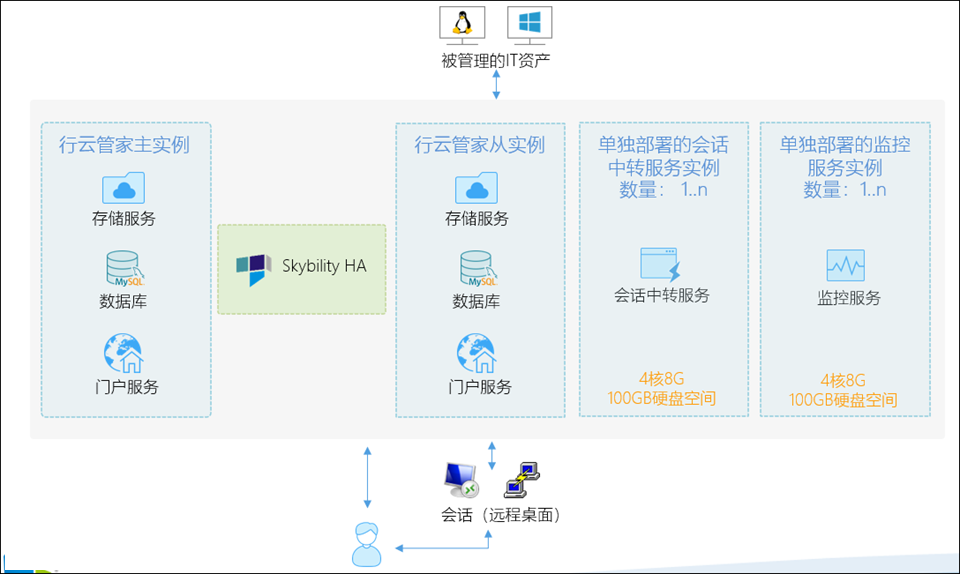The height and width of the screenshot is (574, 960).
Task: Click the 被管理的IT资产 label
Action: [x=496, y=61]
